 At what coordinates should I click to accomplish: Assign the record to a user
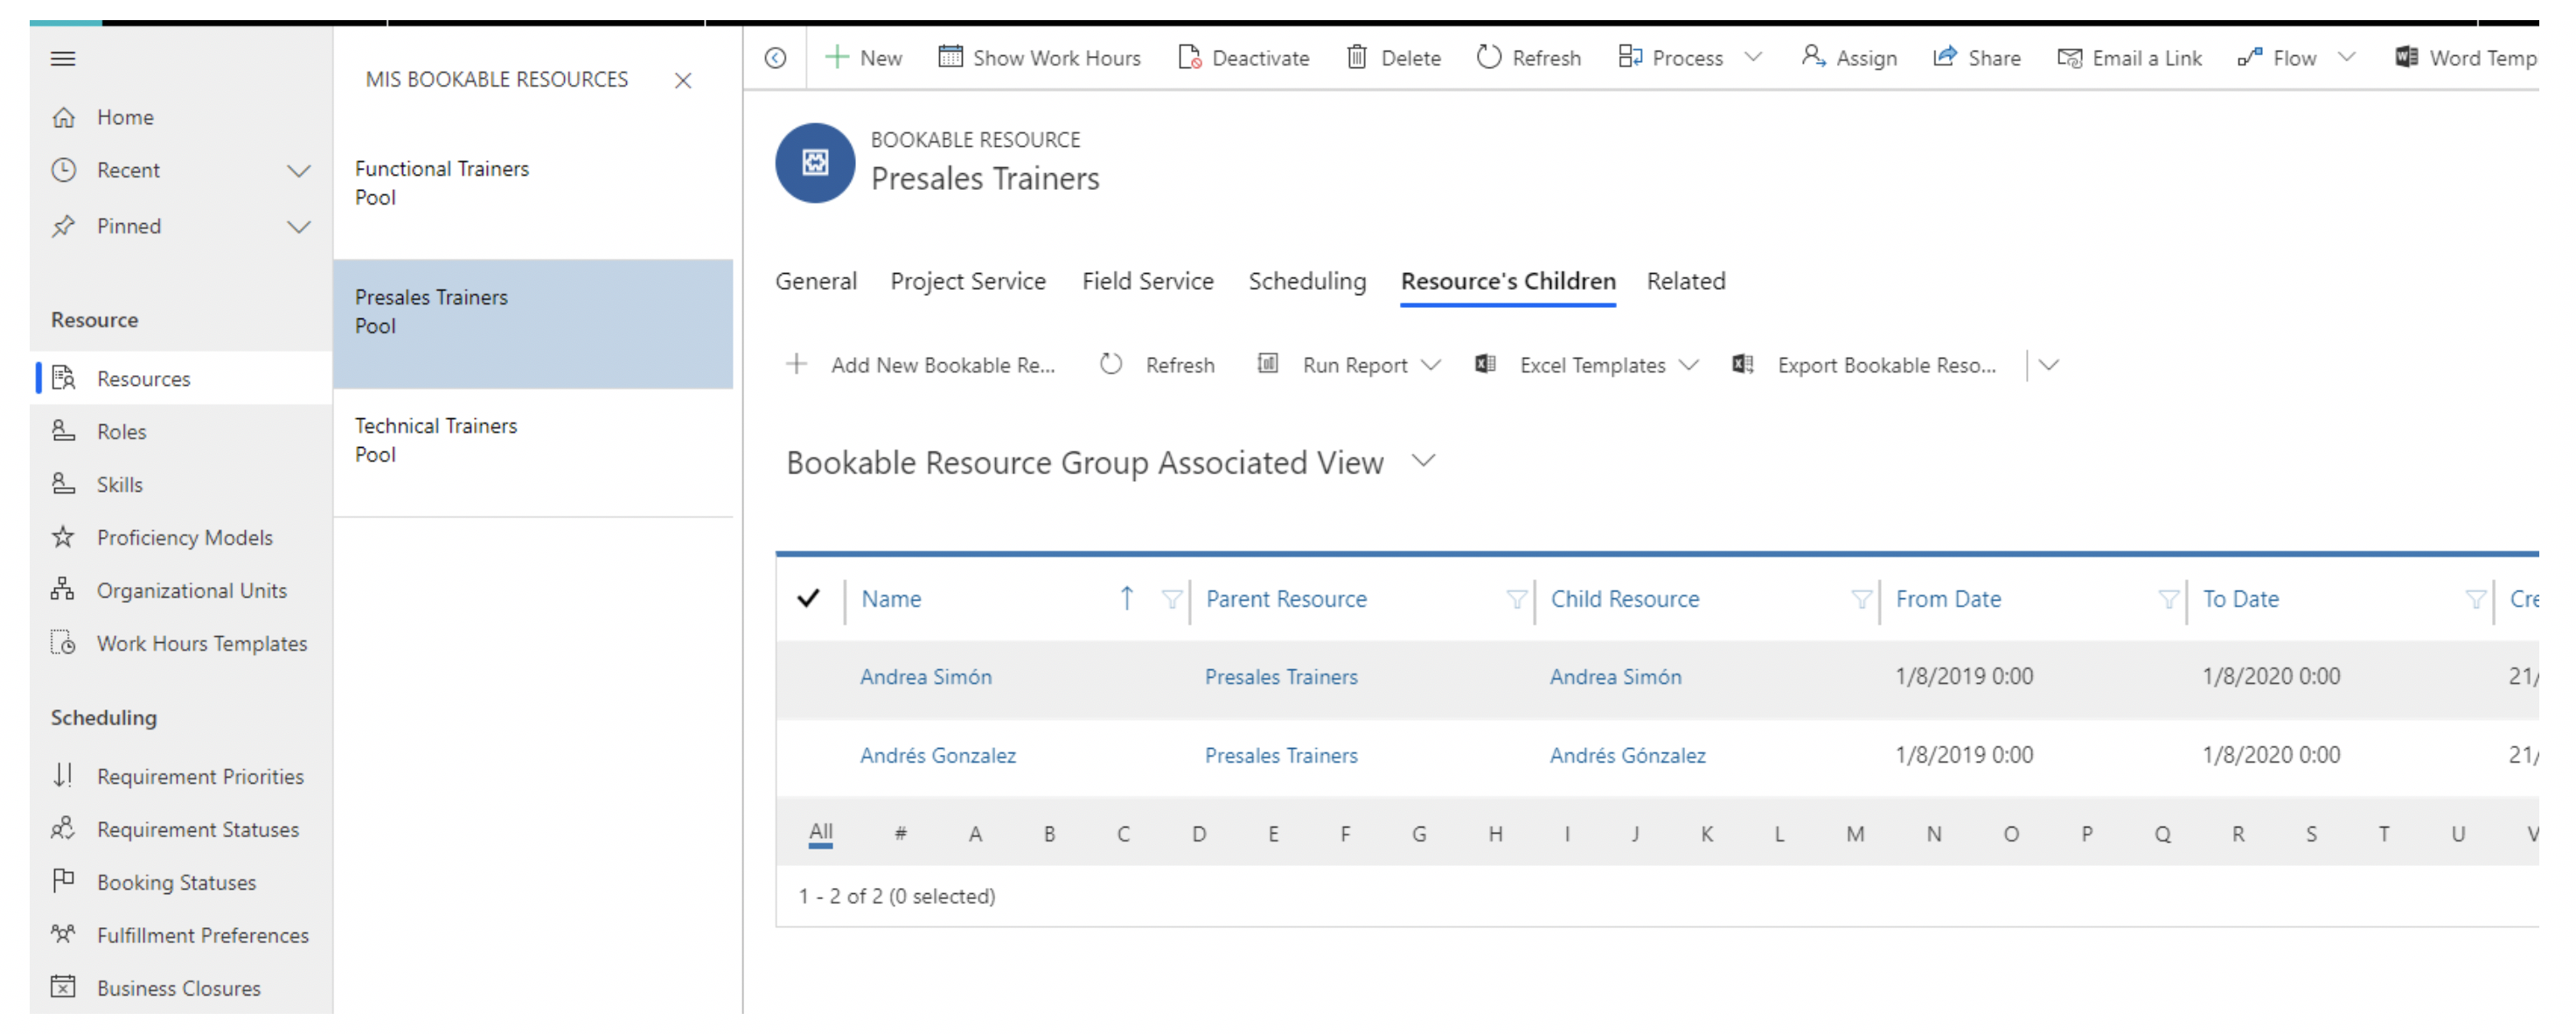[x=1849, y=59]
